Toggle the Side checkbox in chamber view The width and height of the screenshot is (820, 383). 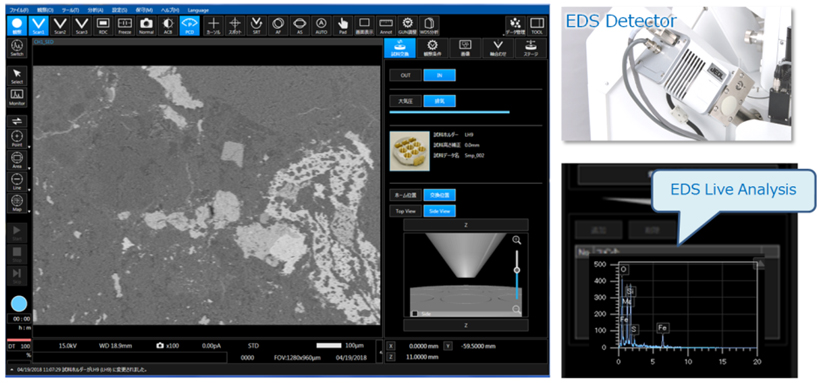tap(414, 313)
